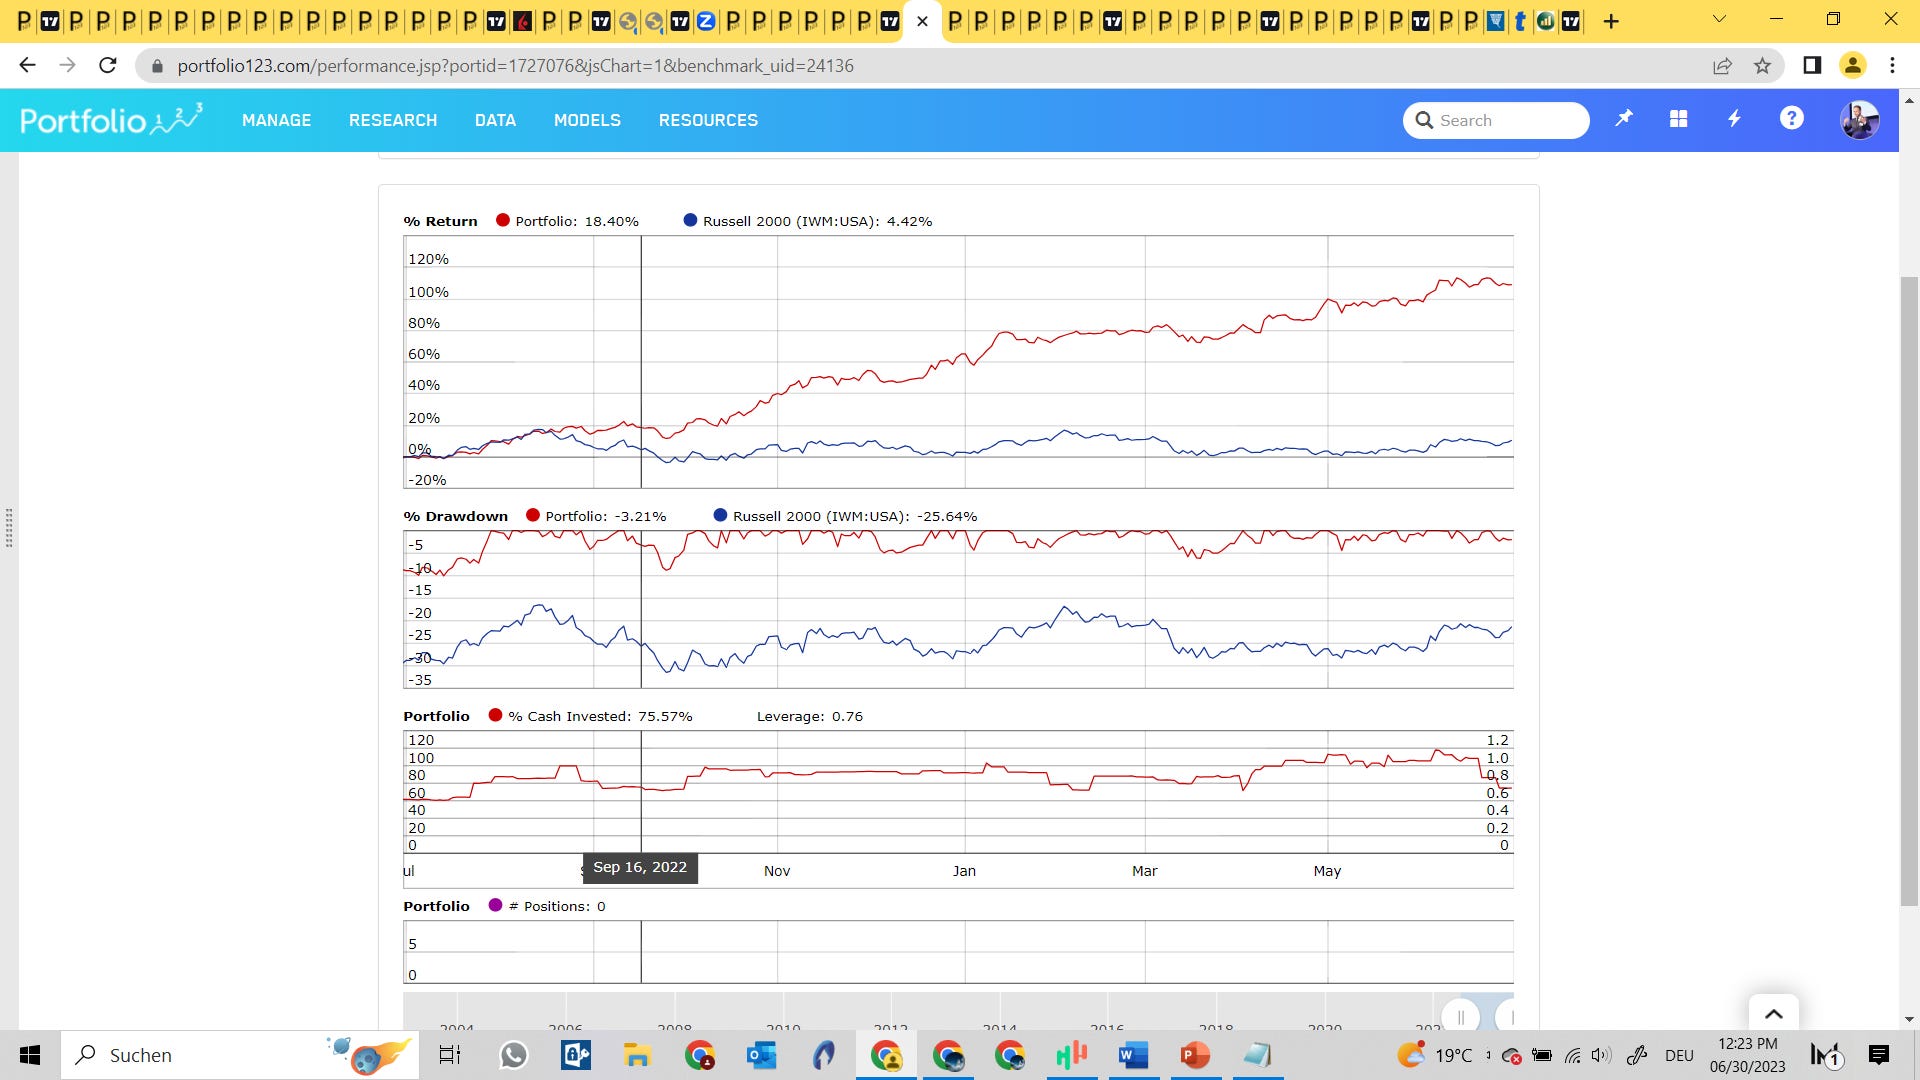Screen dimensions: 1920x1080
Task: Click the chart range slider handle
Action: (1461, 1017)
